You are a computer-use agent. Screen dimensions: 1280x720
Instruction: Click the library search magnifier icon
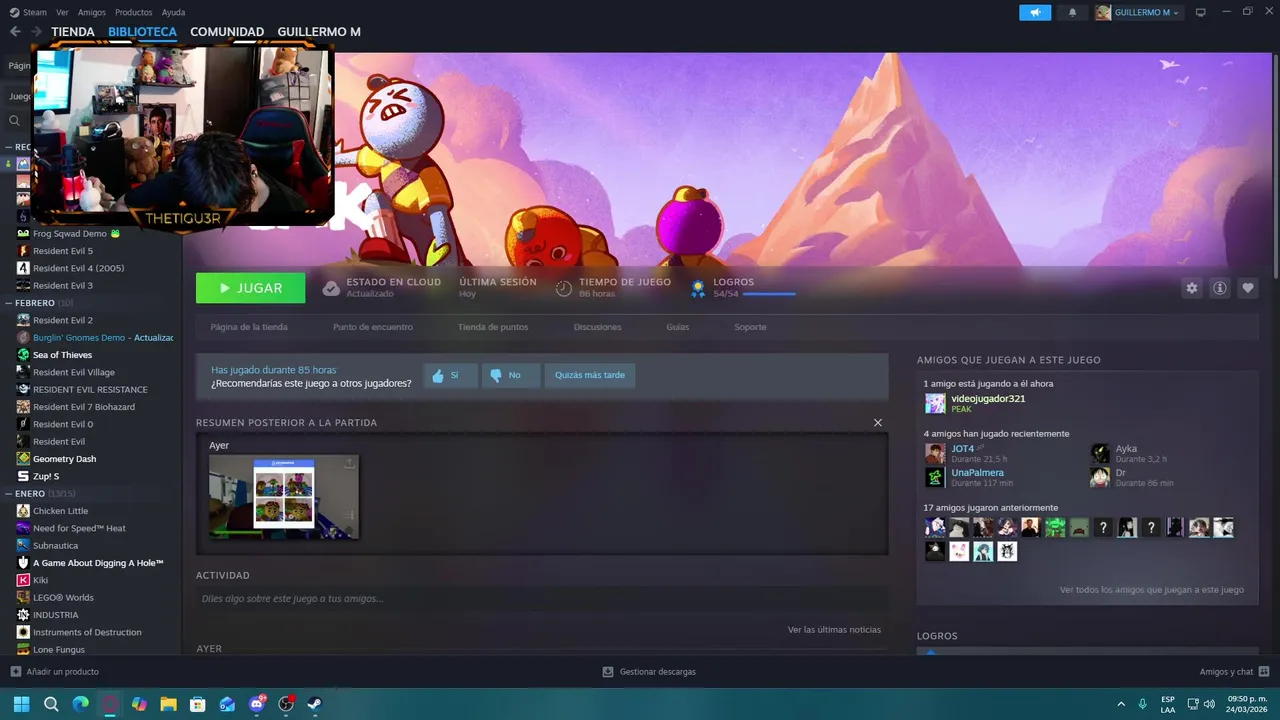14,121
